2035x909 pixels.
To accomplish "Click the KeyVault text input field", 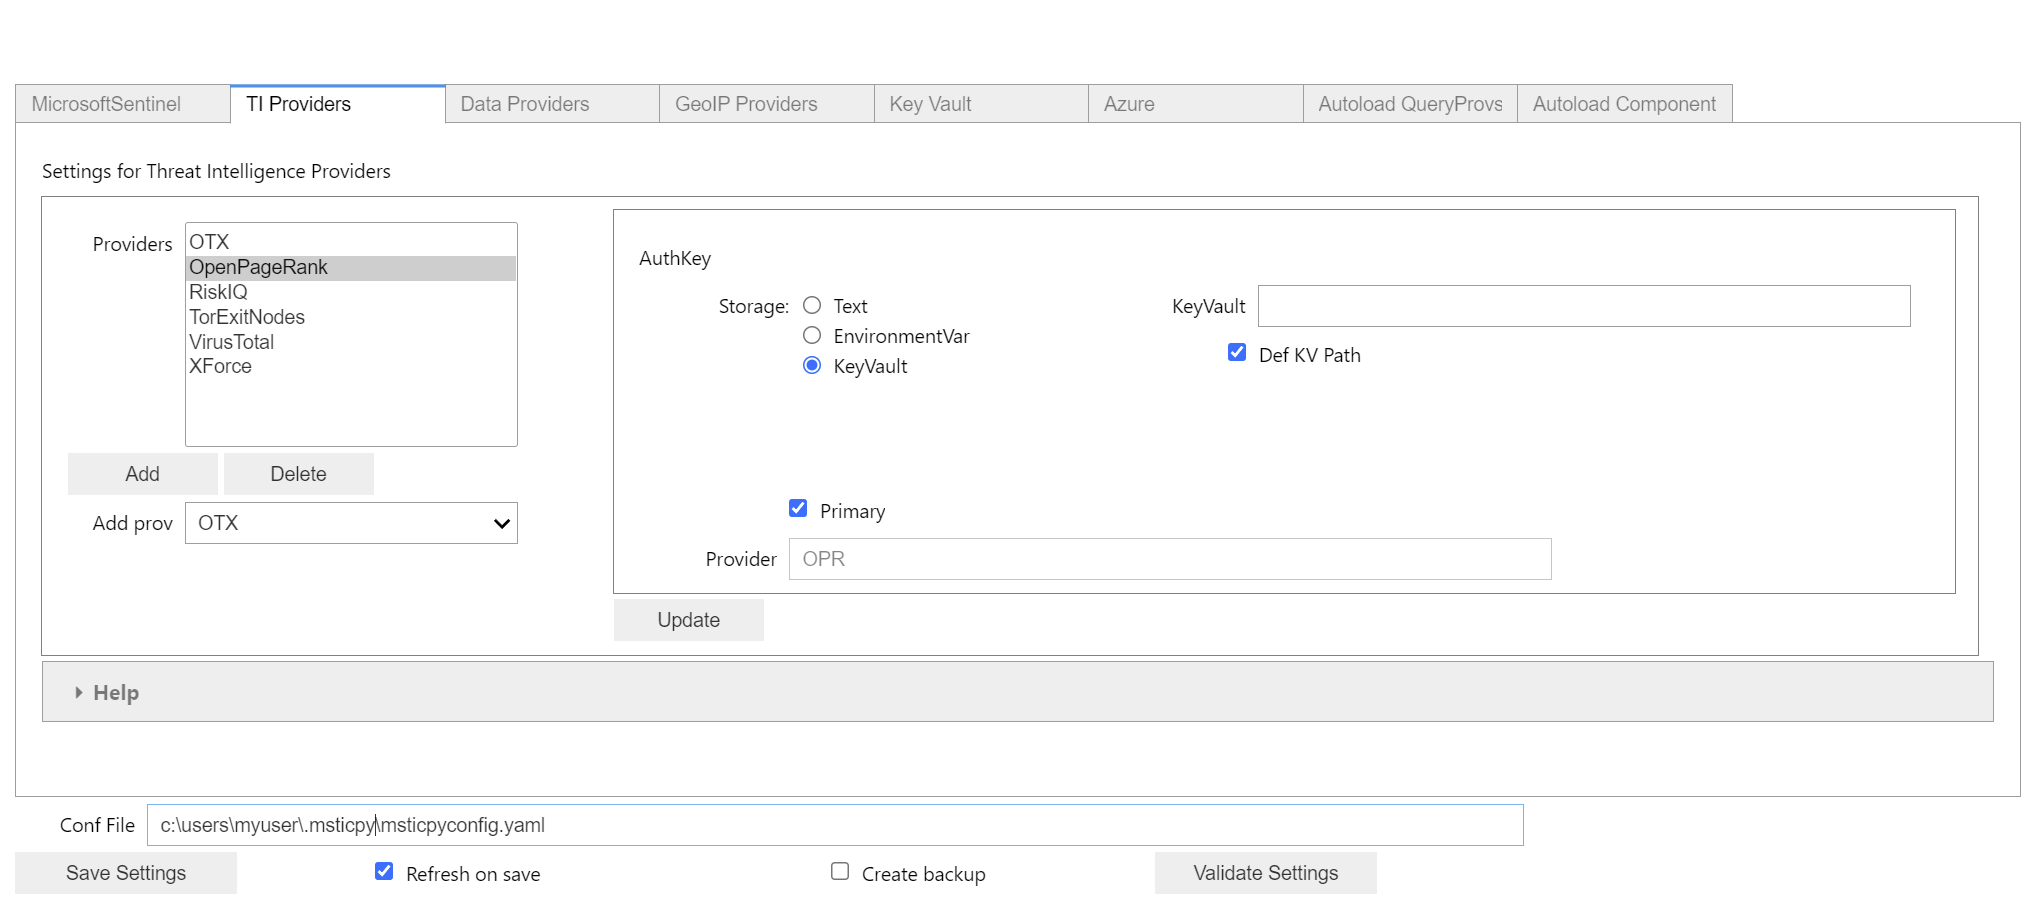I will point(1584,306).
